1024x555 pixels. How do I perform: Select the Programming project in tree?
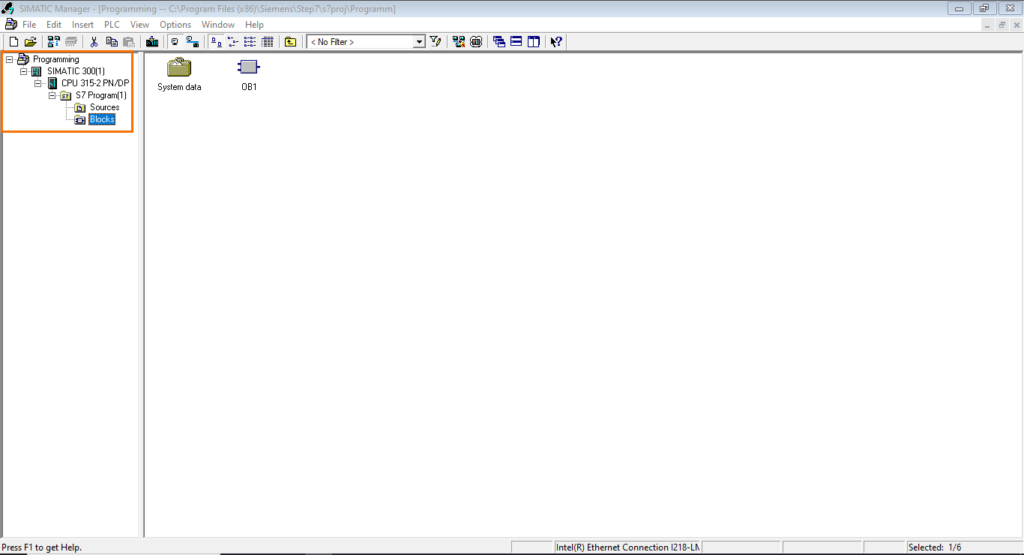pos(56,59)
